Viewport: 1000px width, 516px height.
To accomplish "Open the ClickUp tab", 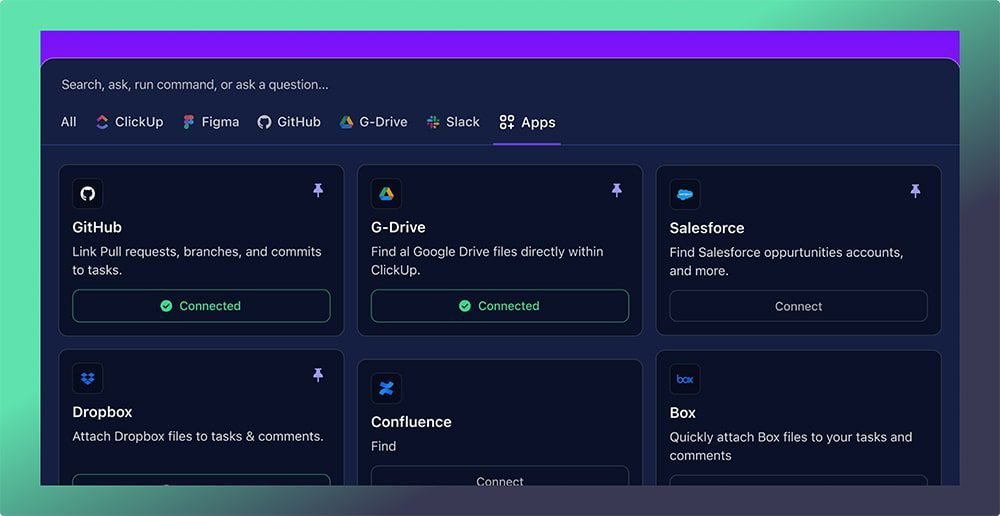I will tap(129, 122).
